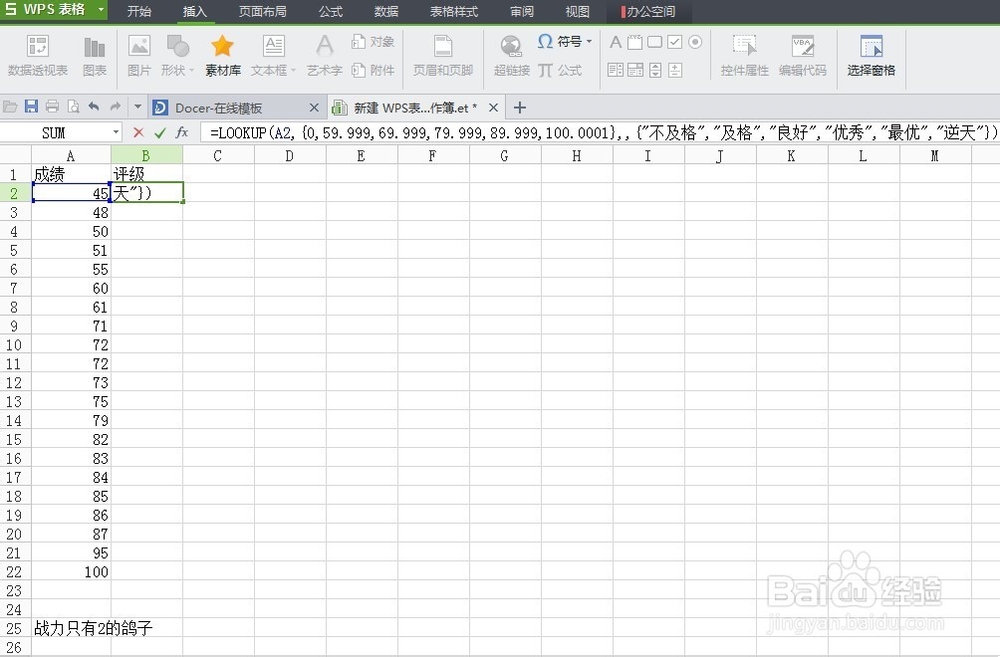Insert an equation with the 公式 tool
Image resolution: width=1000 pixels, height=657 pixels.
(x=564, y=70)
